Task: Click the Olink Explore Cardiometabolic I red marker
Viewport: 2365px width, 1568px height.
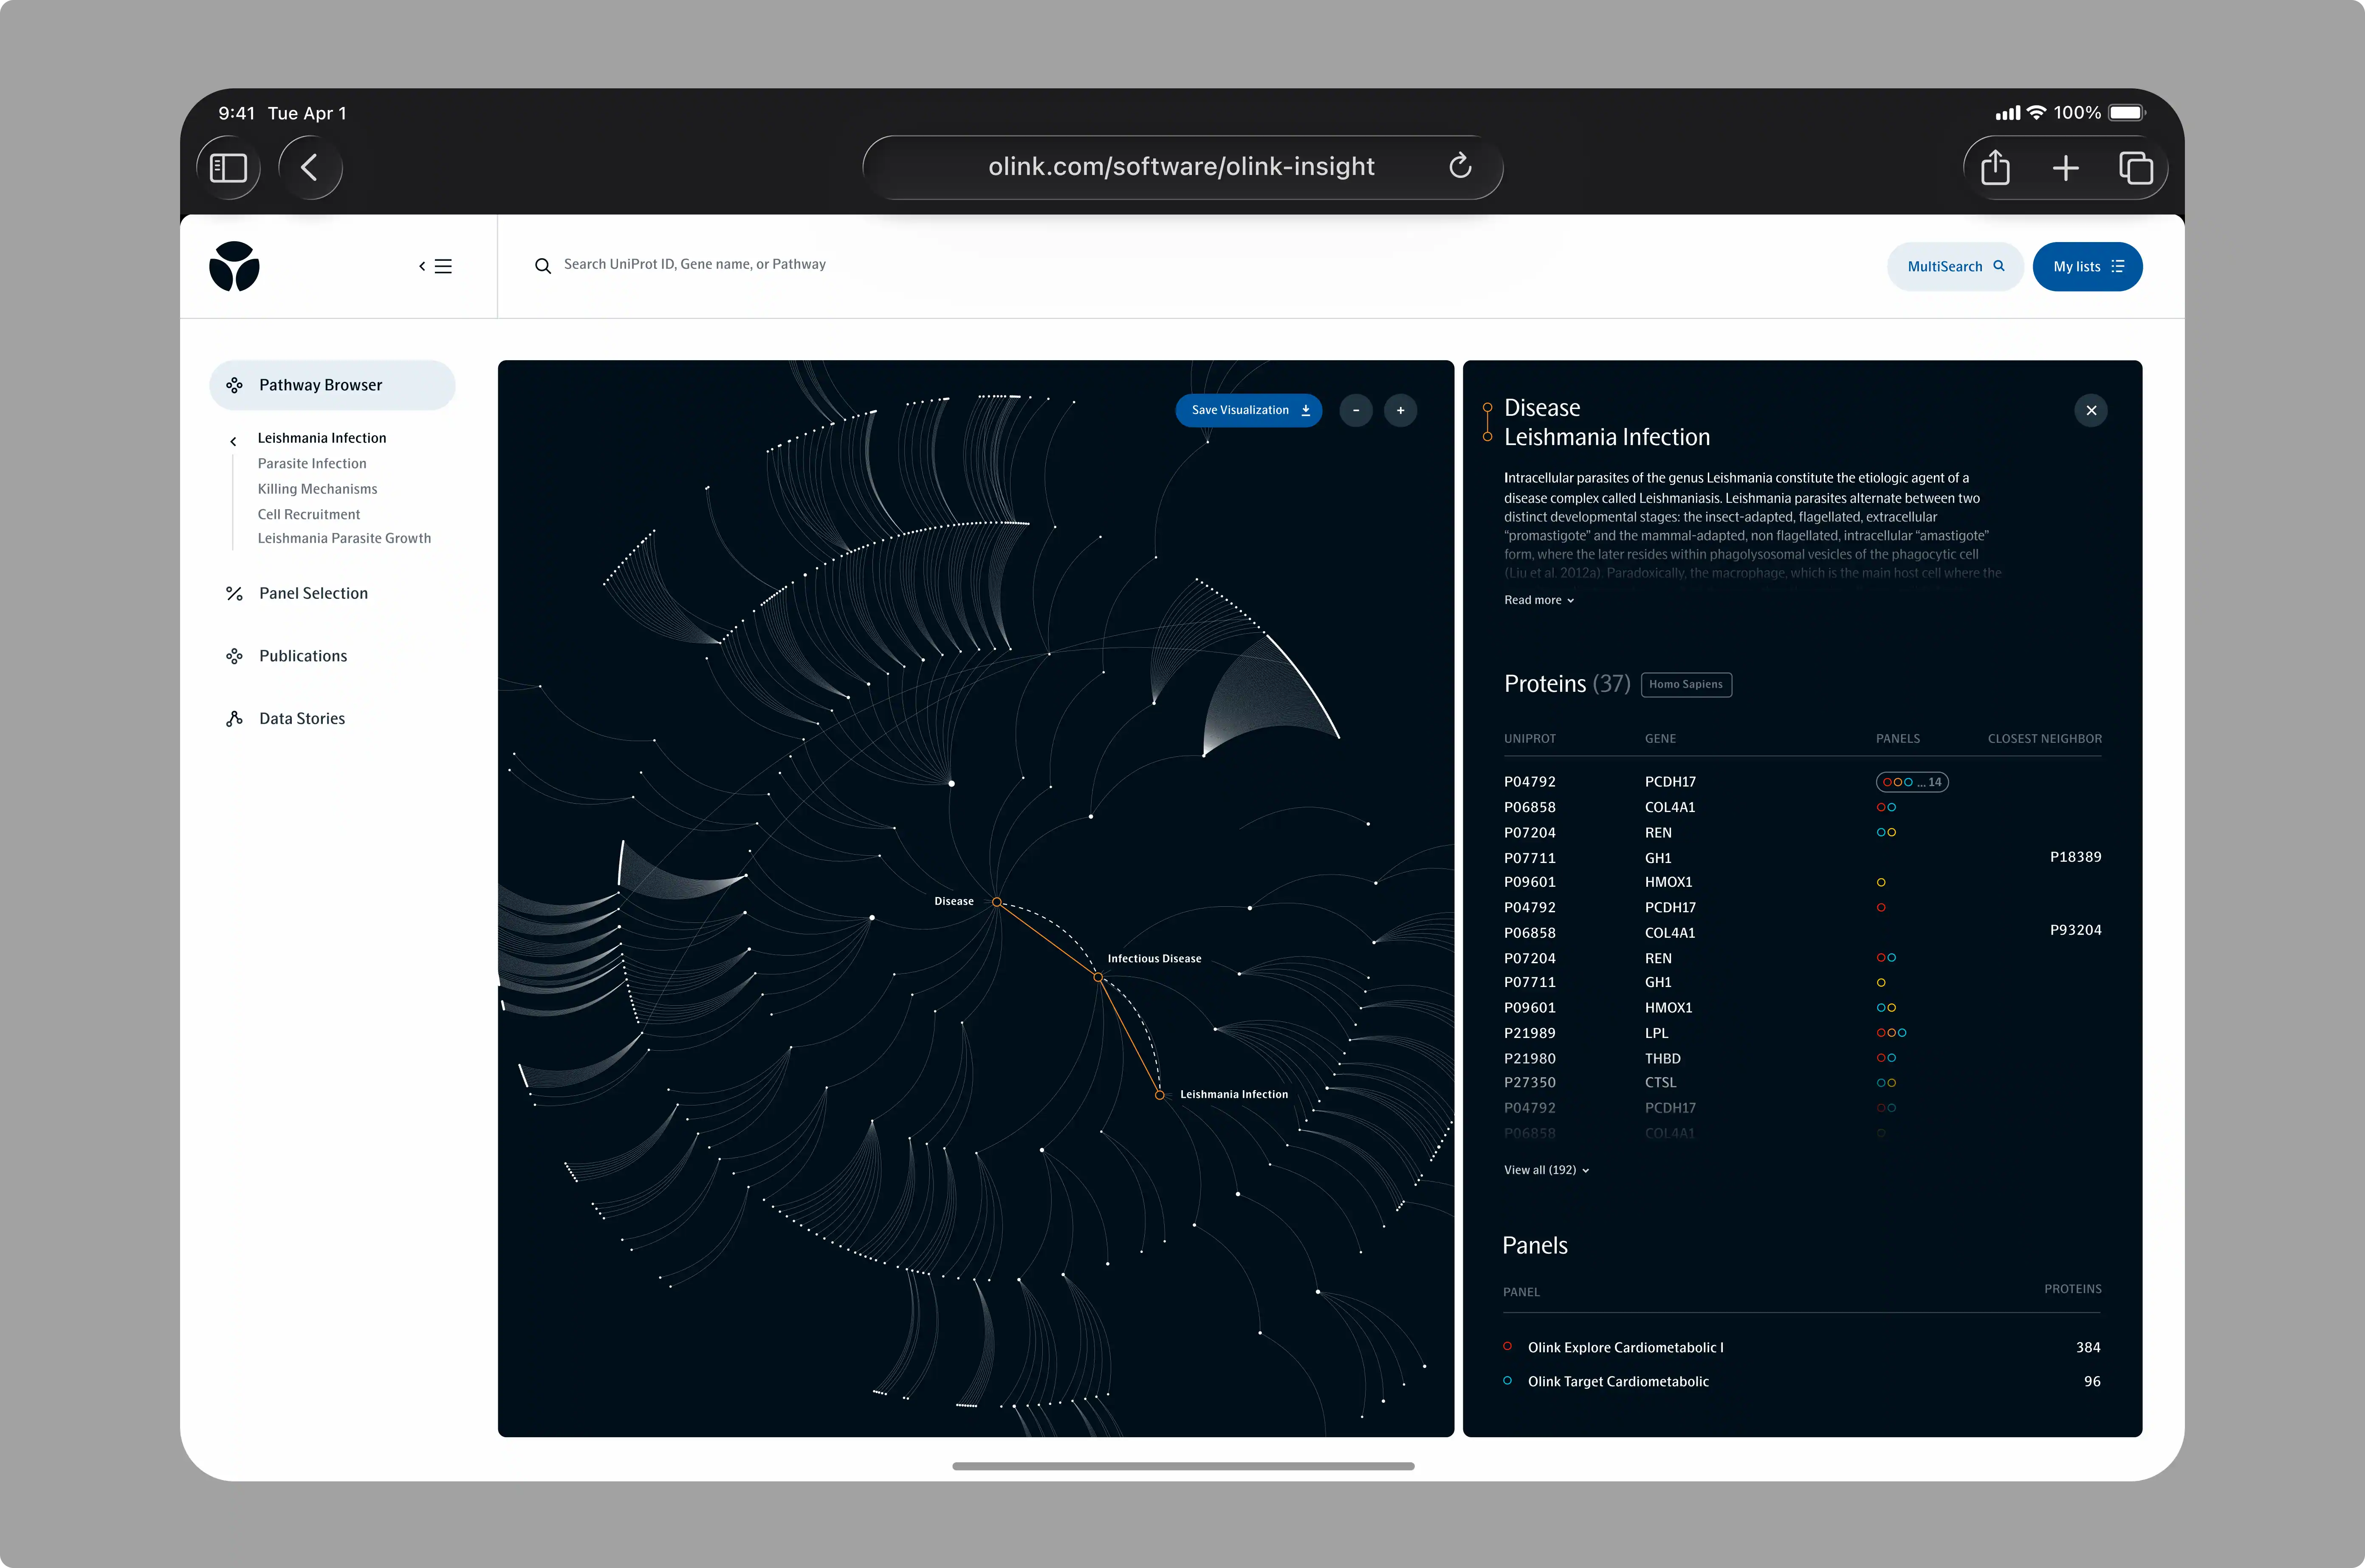Action: pyautogui.click(x=1507, y=1346)
